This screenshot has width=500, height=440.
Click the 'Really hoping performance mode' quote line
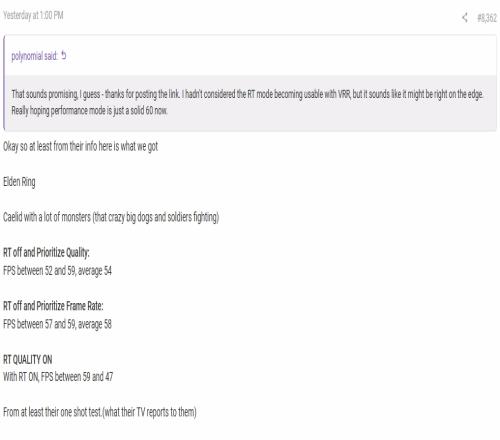click(89, 110)
